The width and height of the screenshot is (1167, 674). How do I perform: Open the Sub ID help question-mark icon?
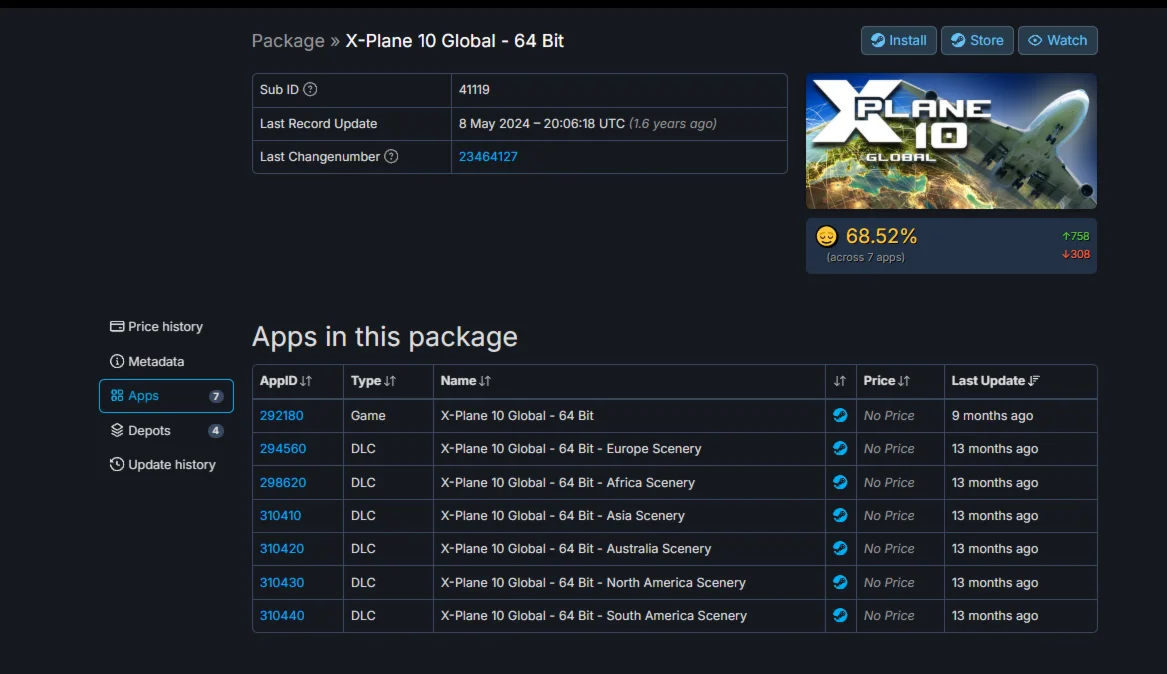[x=310, y=89]
